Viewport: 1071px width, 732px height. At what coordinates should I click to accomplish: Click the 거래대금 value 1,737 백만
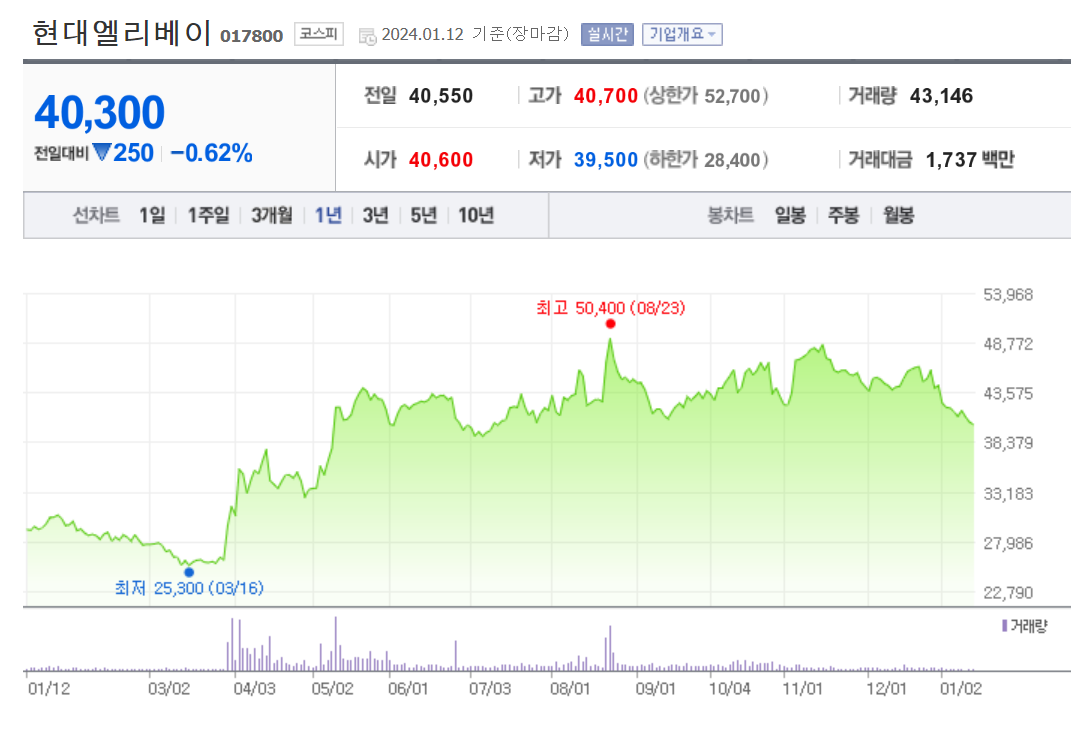coord(970,160)
